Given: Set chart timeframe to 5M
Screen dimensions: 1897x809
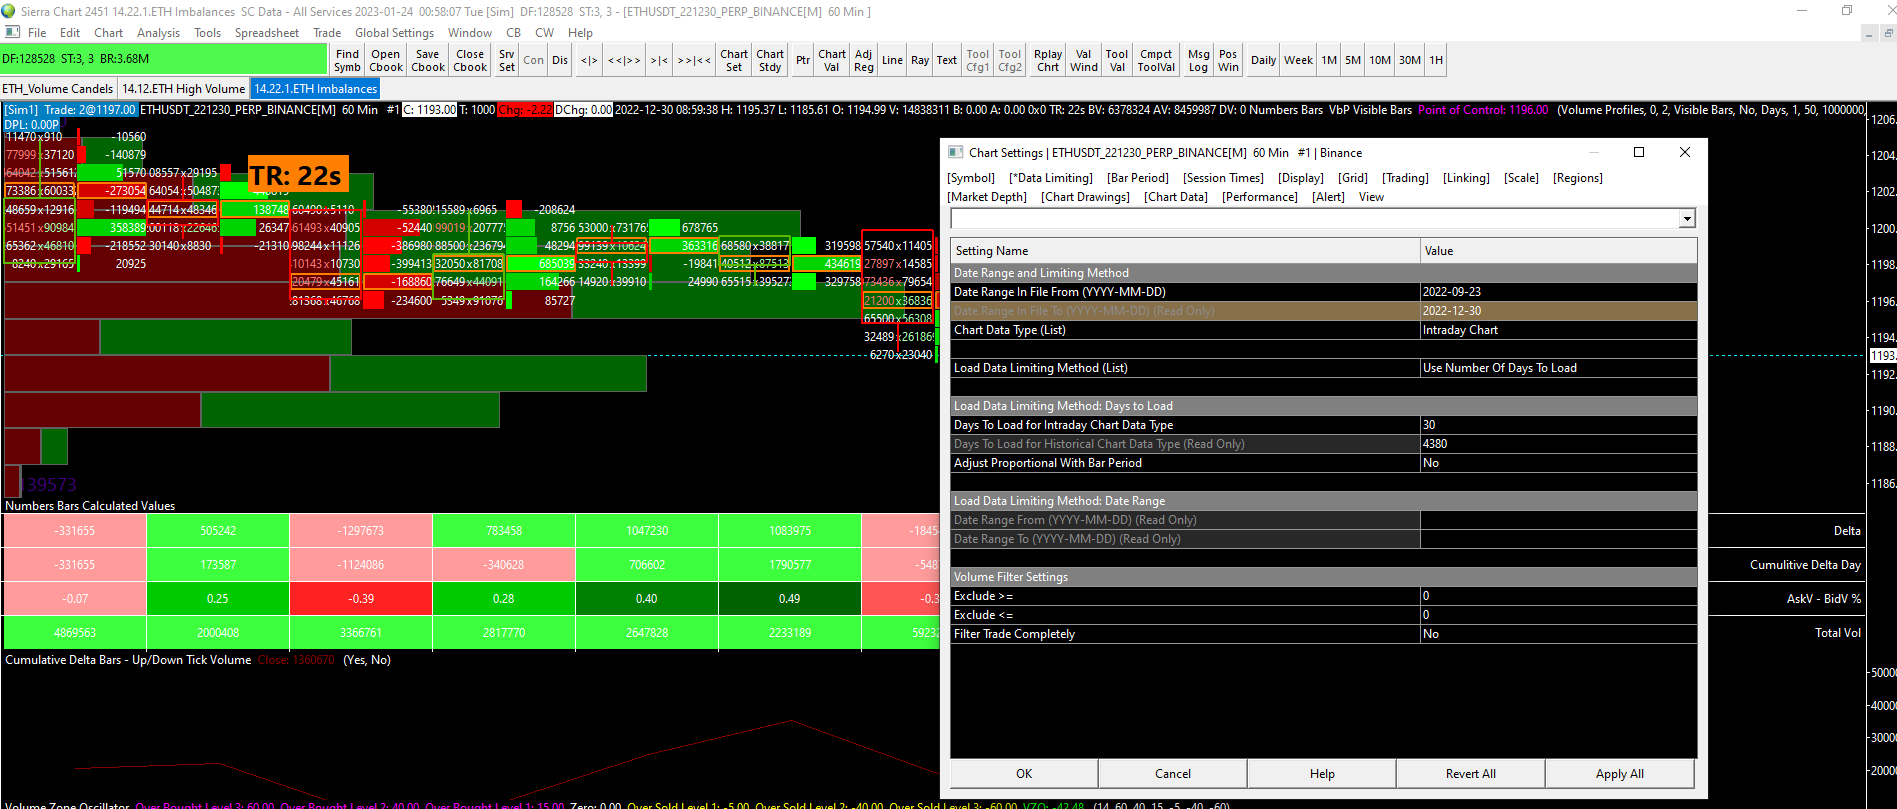Looking at the screenshot, I should pyautogui.click(x=1353, y=60).
